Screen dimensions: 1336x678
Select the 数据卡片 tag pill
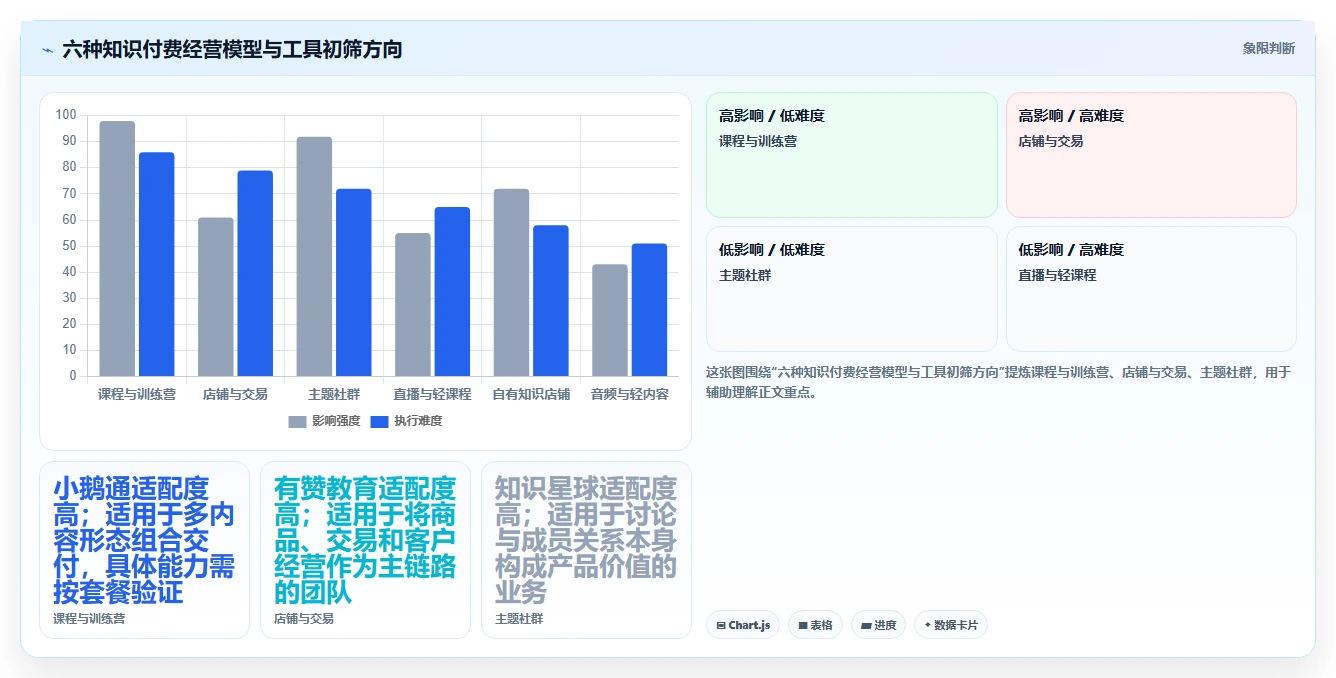(x=951, y=625)
